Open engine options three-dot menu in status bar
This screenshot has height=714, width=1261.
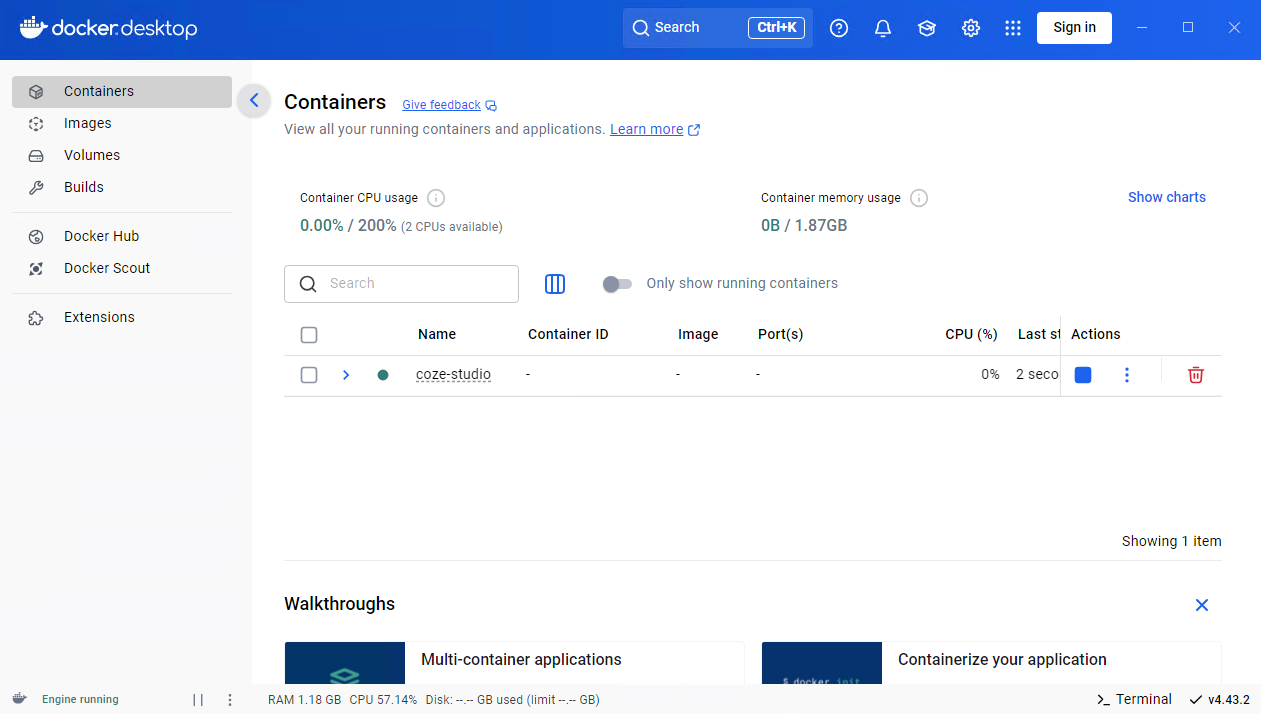(x=230, y=700)
